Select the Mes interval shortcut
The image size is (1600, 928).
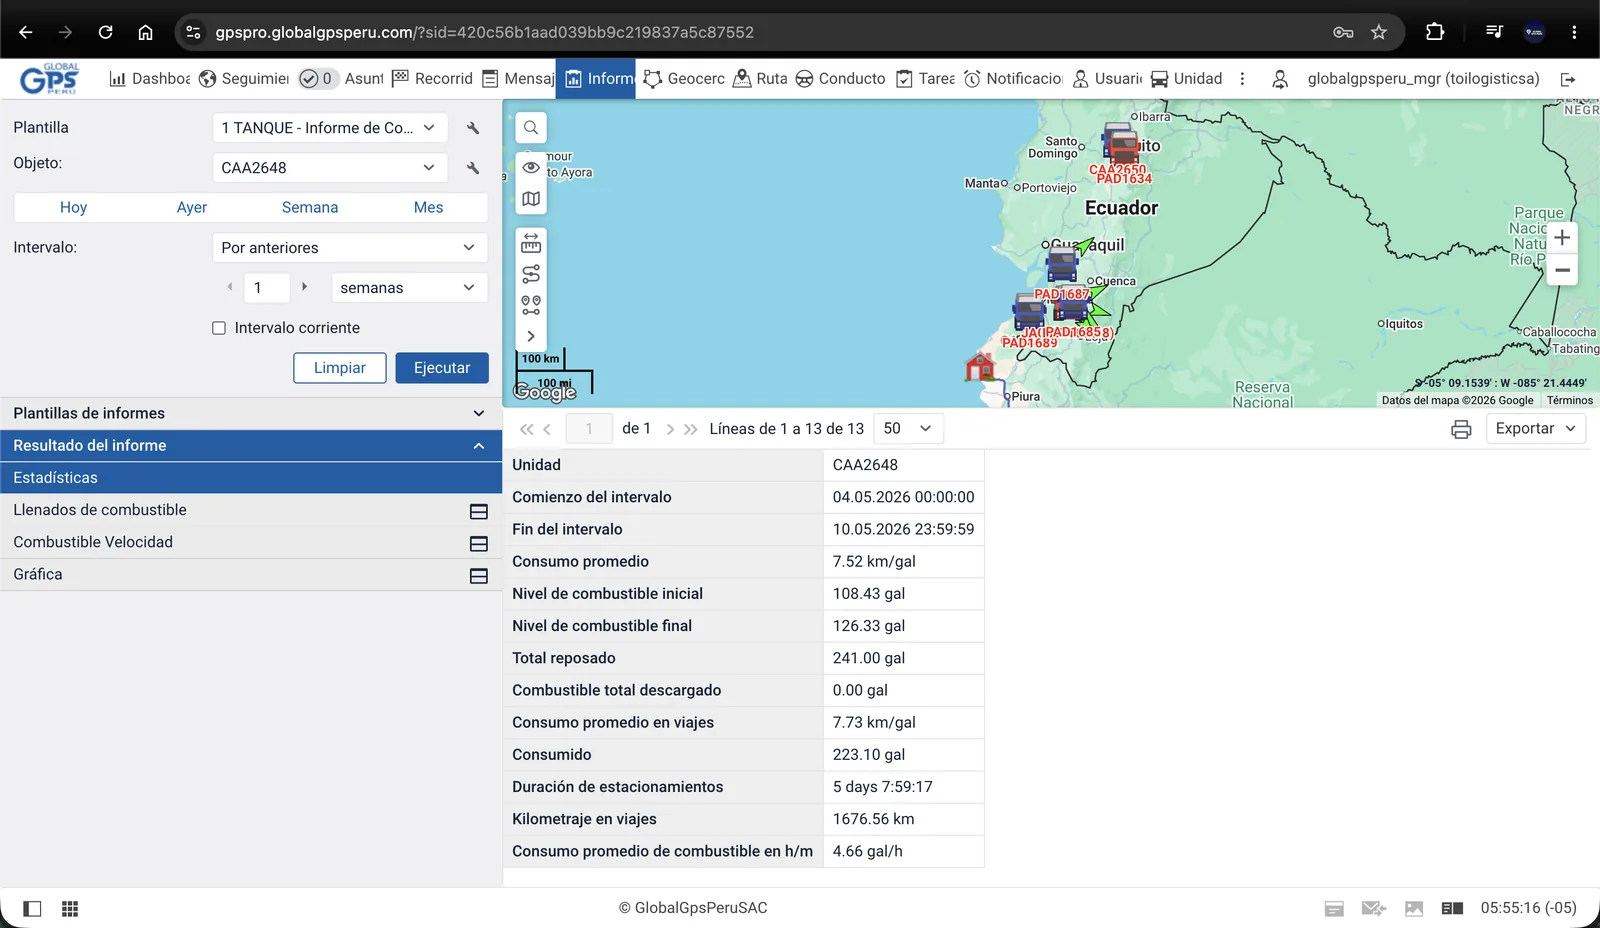(x=428, y=207)
